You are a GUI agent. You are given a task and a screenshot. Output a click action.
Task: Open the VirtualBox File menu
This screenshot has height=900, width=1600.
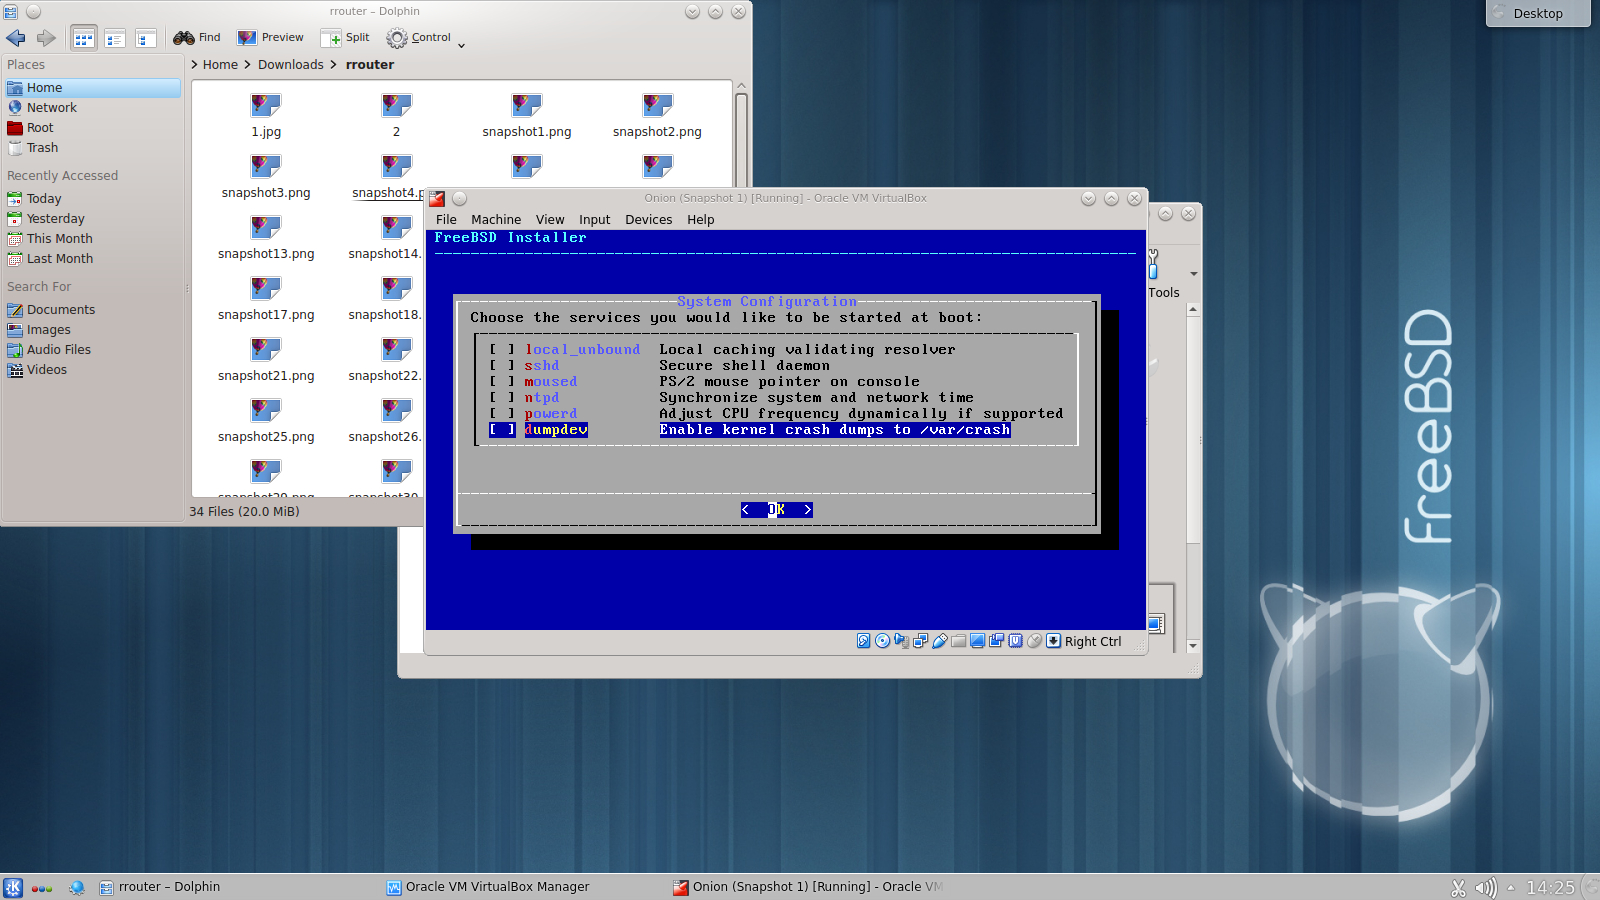coord(446,220)
